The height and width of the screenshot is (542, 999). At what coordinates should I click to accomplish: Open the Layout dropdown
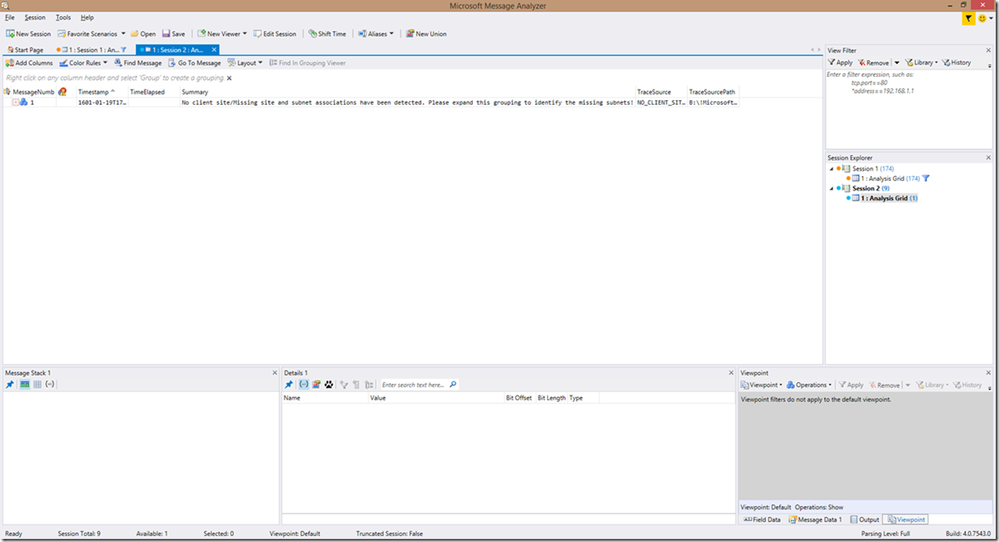click(245, 63)
